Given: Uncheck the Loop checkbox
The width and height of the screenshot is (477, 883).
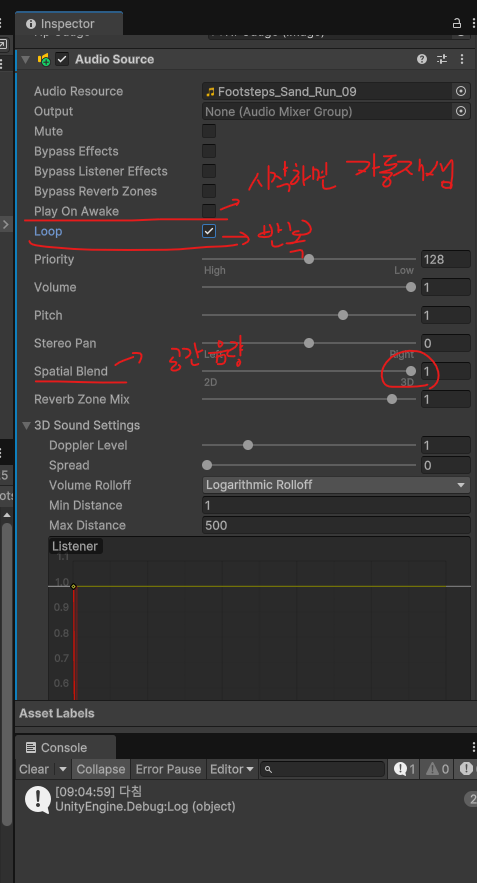Looking at the screenshot, I should coord(209,231).
